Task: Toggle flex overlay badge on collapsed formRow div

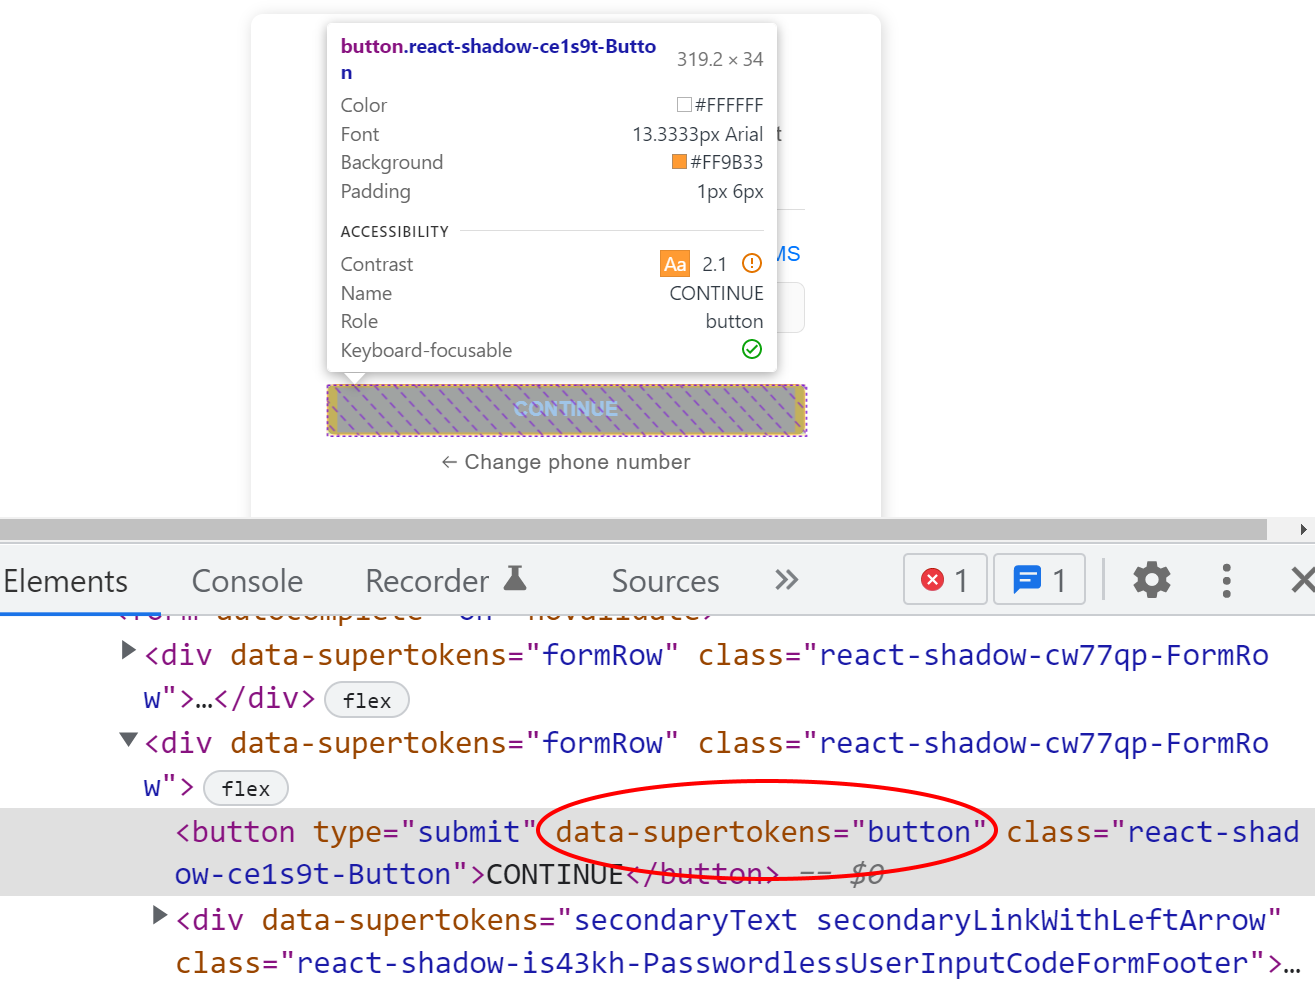Action: [x=366, y=700]
